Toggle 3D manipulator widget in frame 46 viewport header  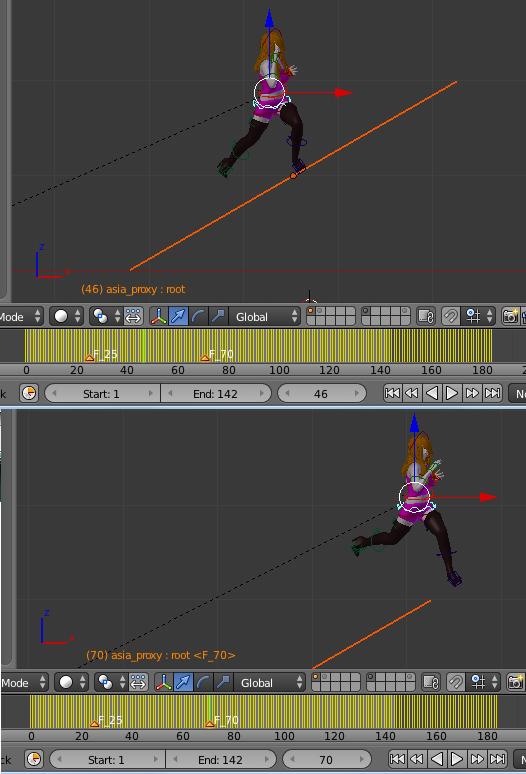click(x=158, y=316)
